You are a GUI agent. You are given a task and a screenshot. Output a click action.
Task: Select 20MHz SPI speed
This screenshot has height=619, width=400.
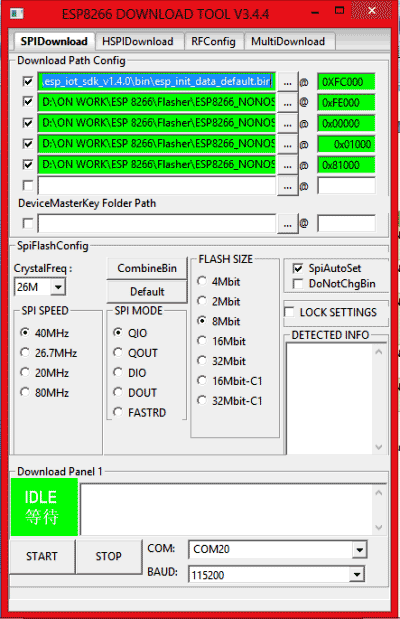pyautogui.click(x=44, y=373)
